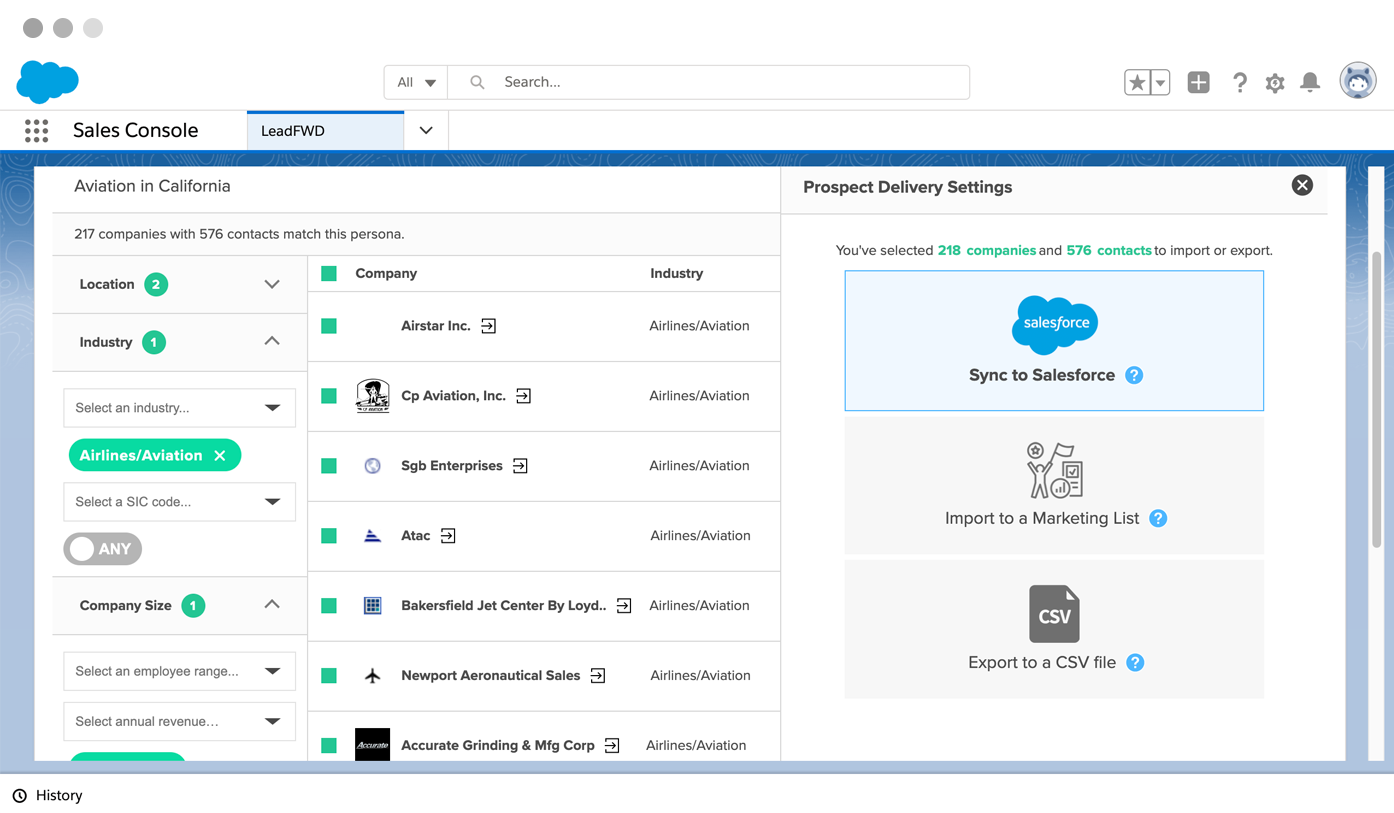Open the tab list chevron beside LeadFWD
The height and width of the screenshot is (813, 1394).
coord(426,131)
